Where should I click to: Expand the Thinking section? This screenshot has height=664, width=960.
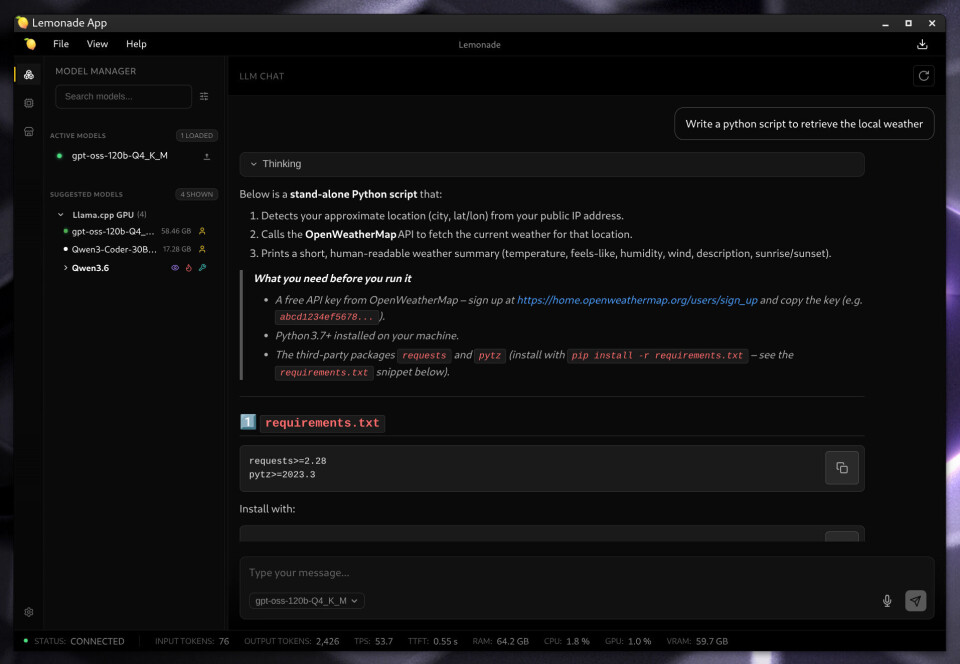[x=552, y=164]
